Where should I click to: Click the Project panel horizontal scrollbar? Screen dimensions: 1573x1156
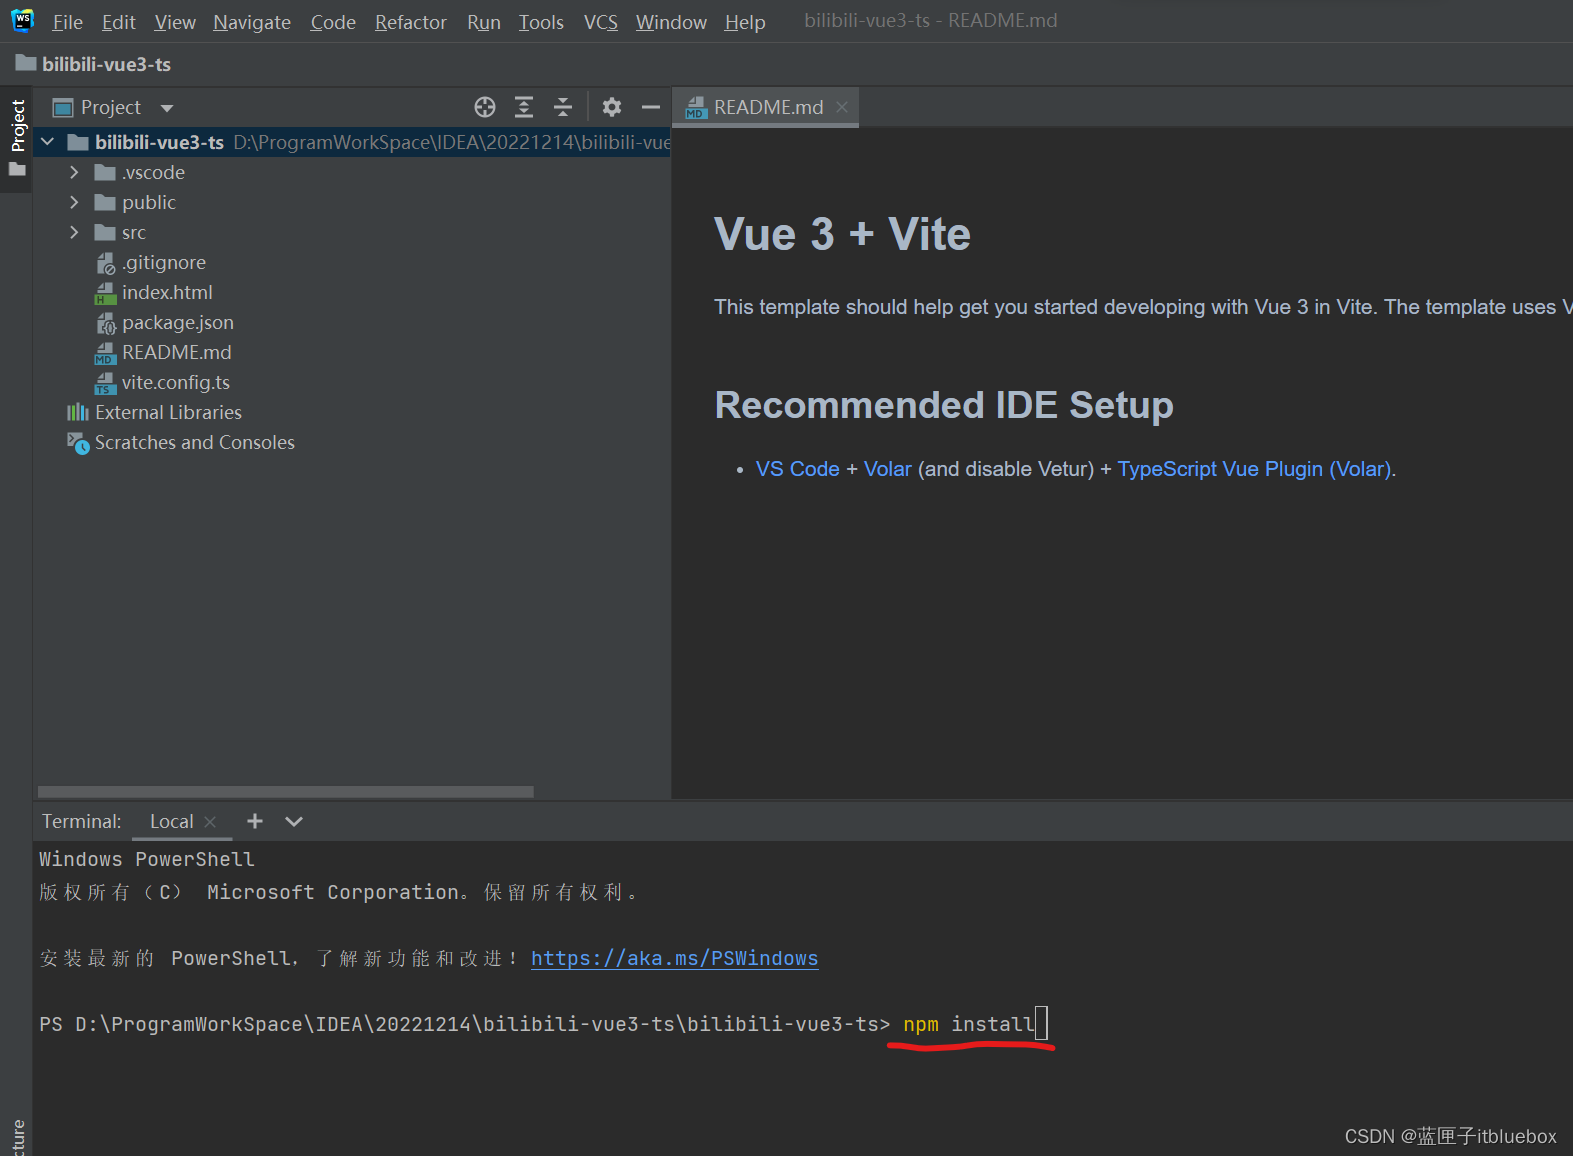pos(285,791)
